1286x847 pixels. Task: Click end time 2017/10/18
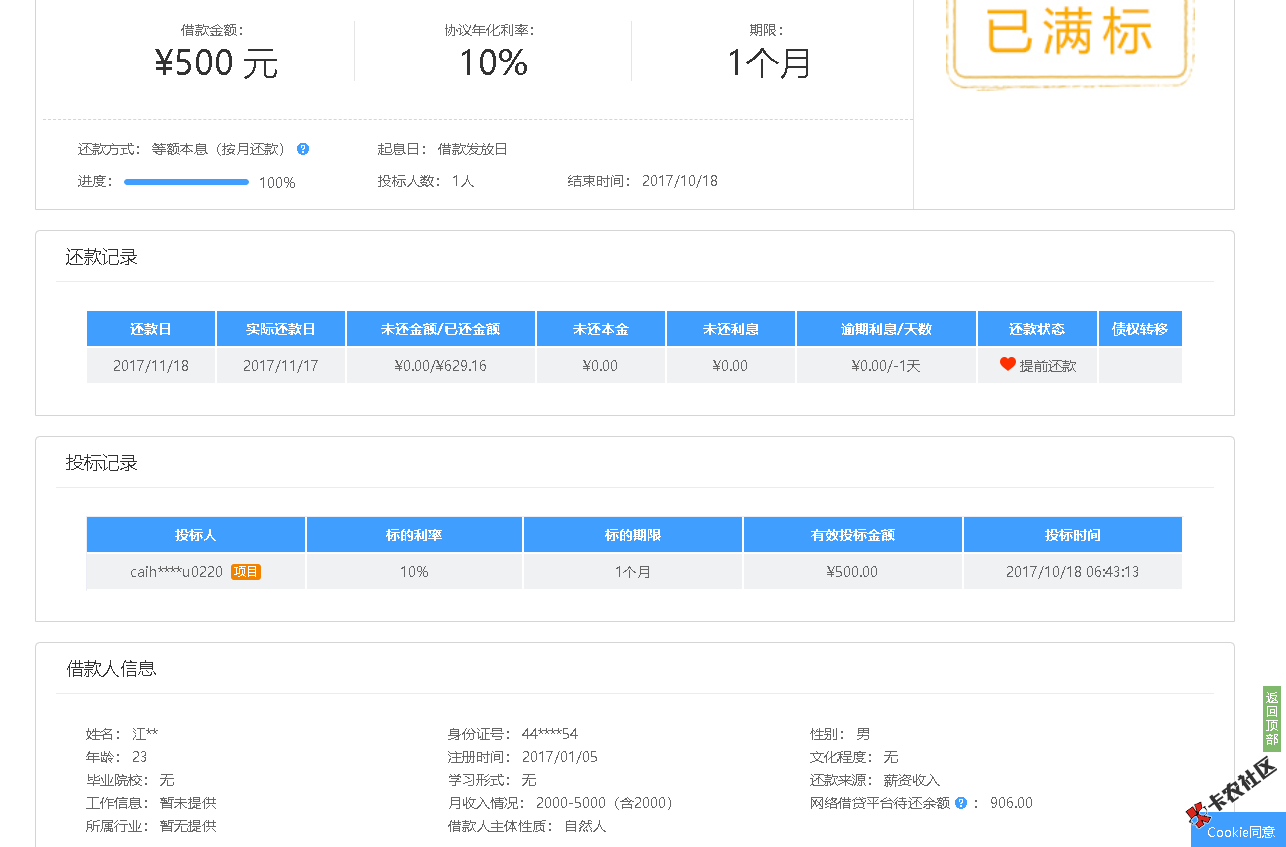(680, 181)
